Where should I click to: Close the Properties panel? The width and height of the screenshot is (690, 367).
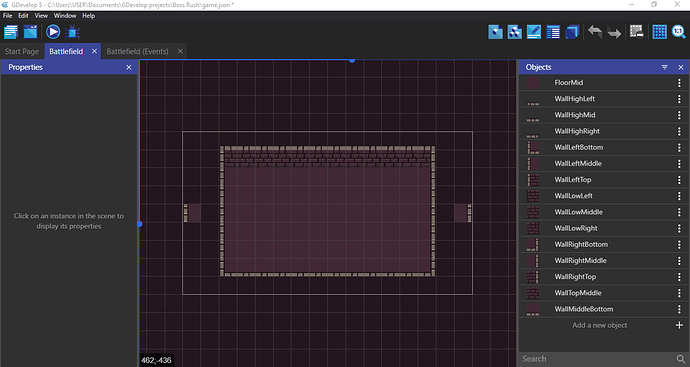click(x=128, y=67)
